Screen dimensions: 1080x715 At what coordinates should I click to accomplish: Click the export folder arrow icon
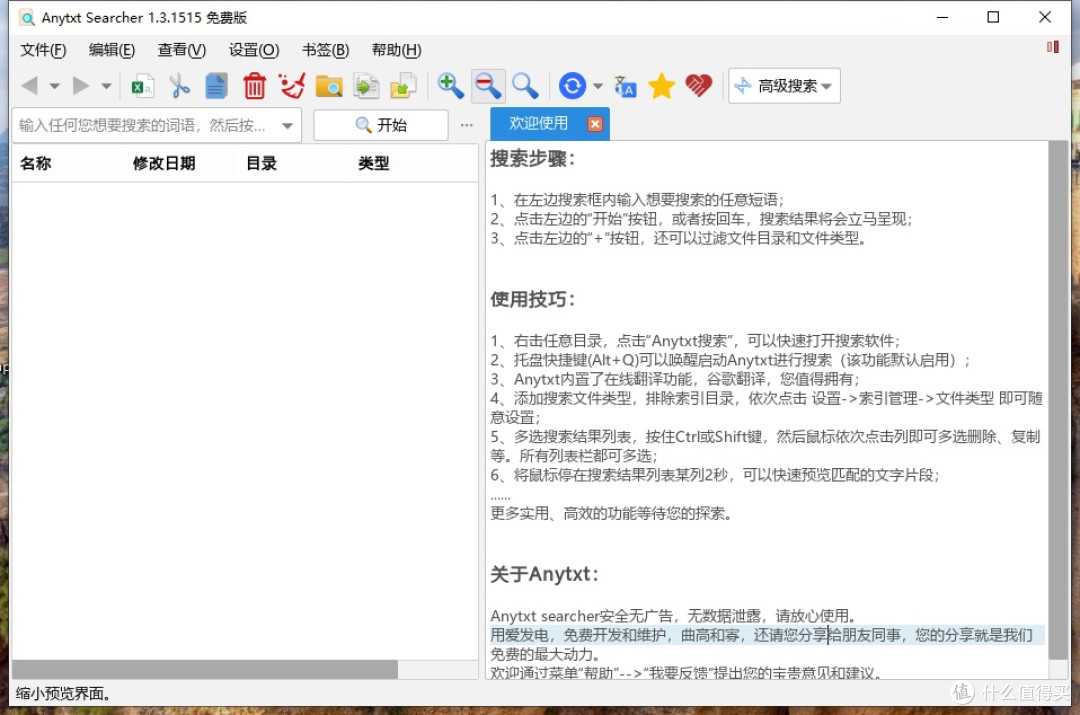point(404,86)
